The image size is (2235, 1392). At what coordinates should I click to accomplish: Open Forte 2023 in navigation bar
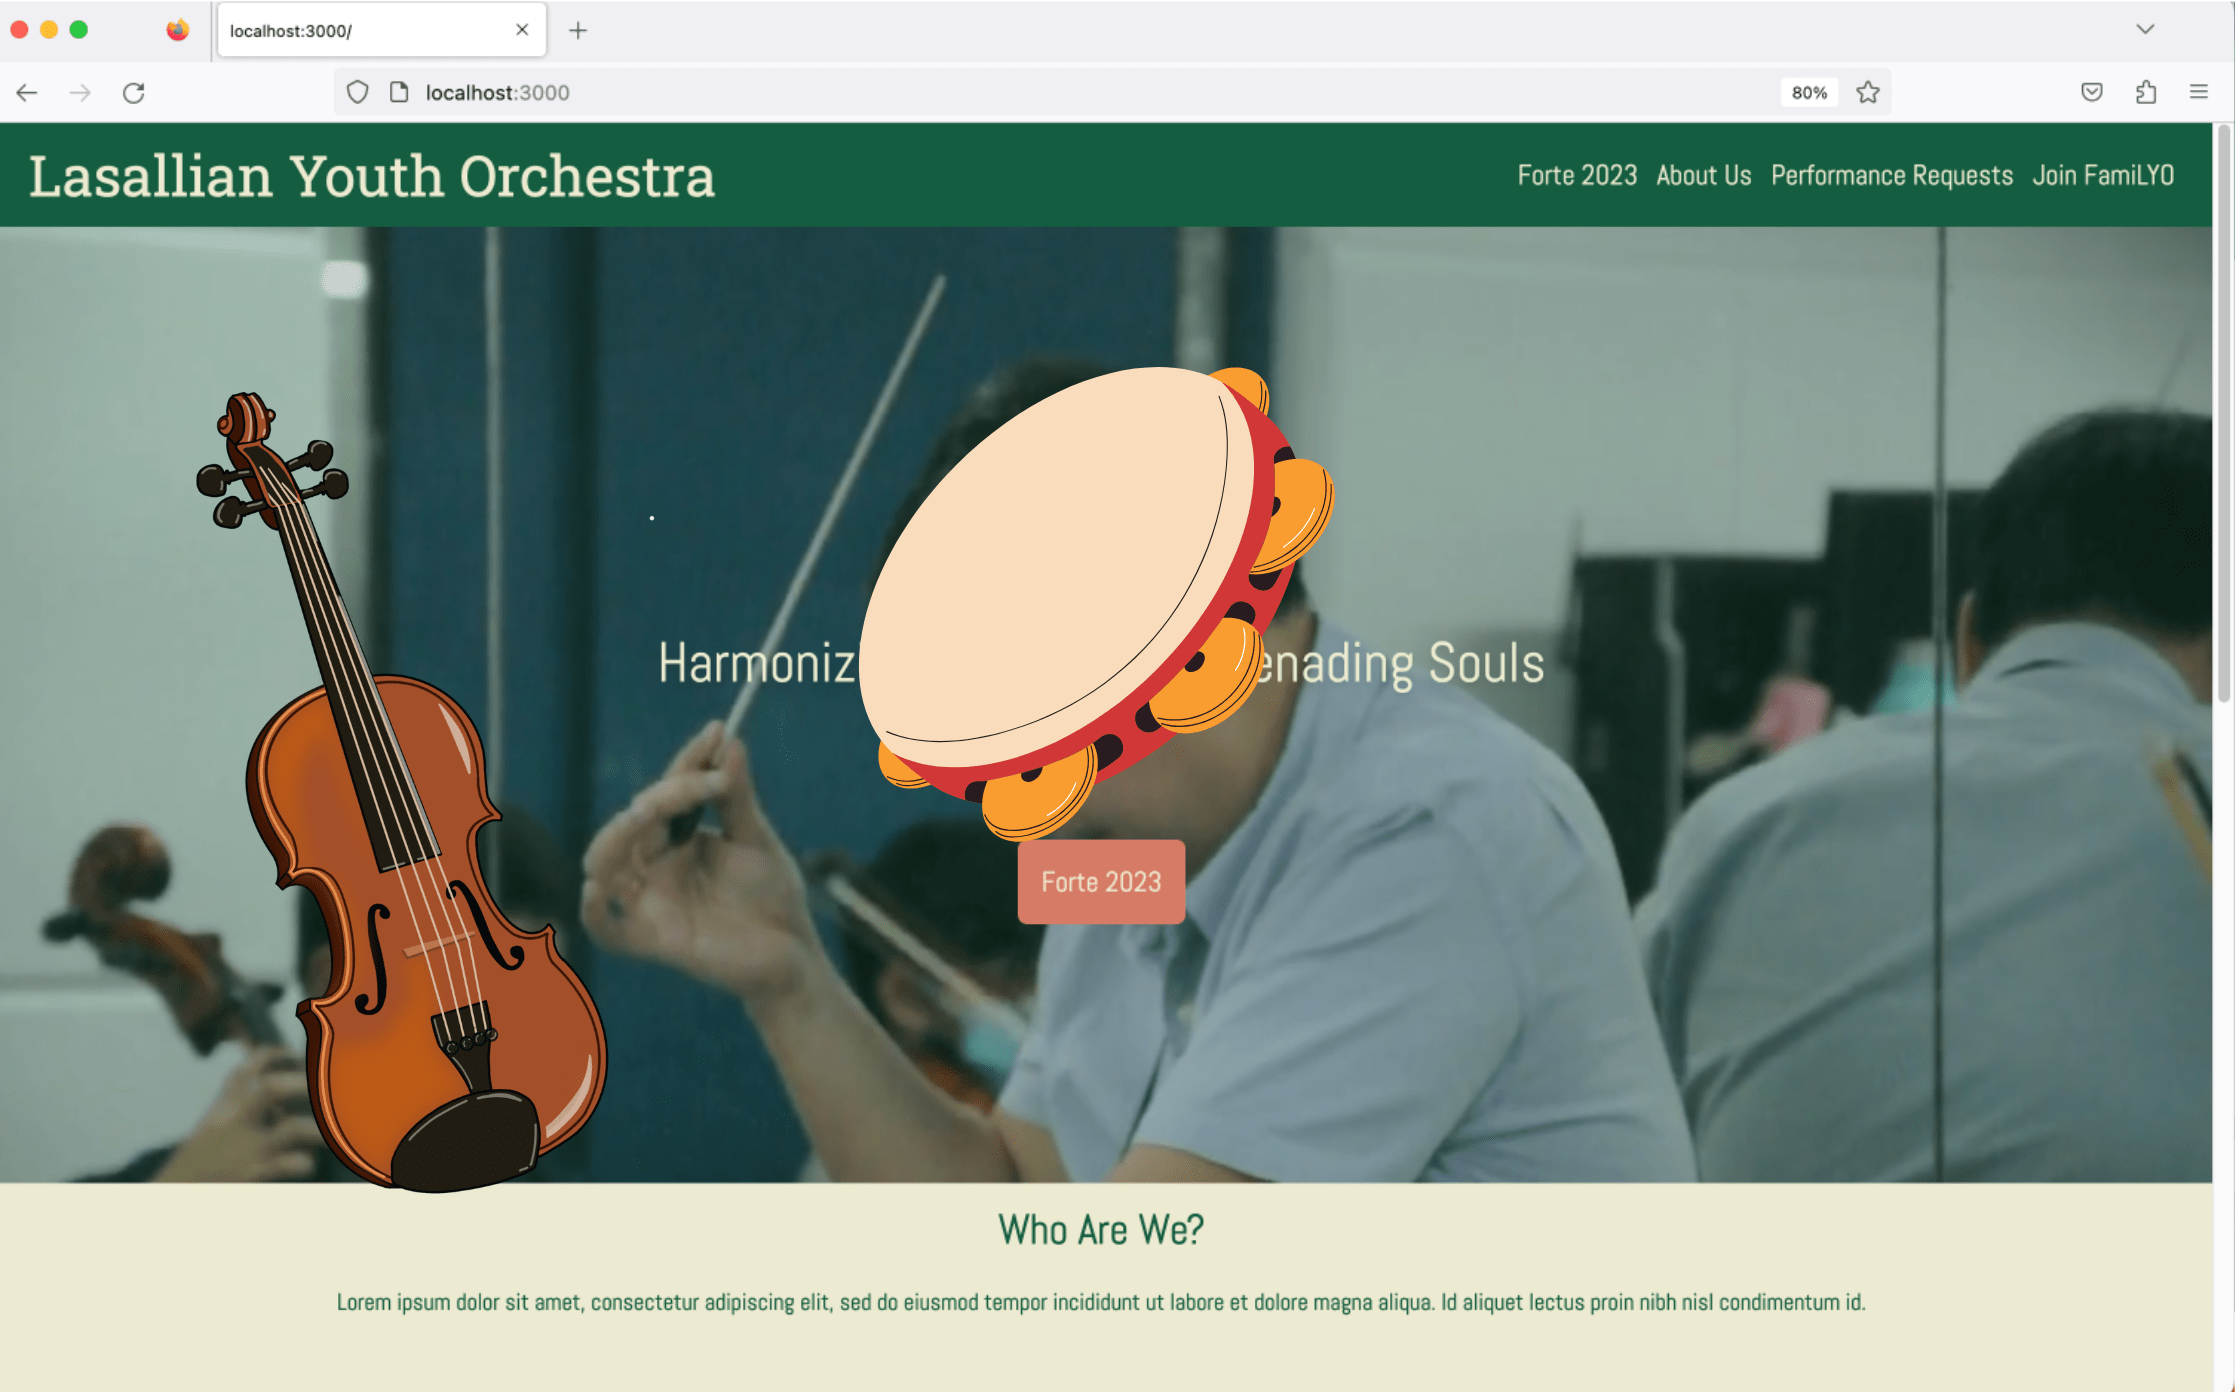(x=1577, y=176)
